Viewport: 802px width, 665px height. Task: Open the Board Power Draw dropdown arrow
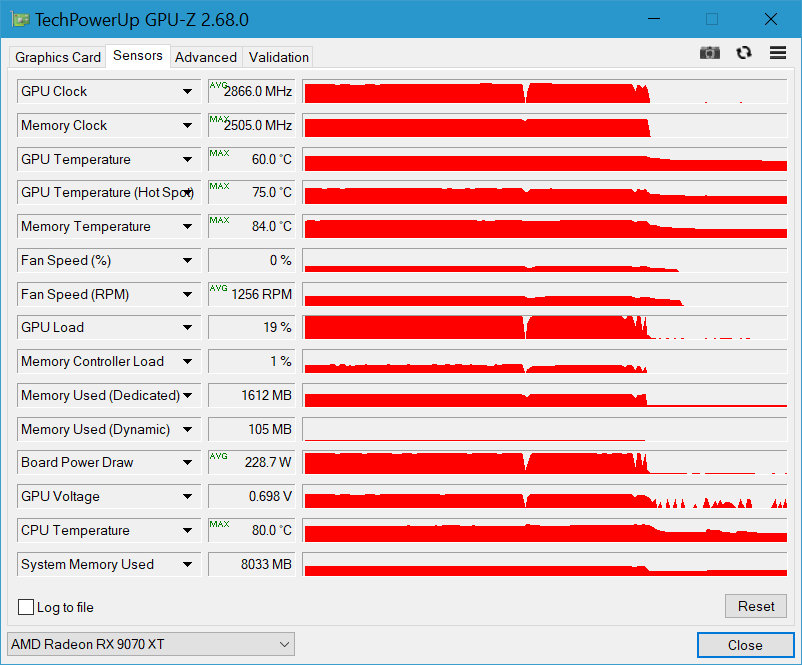click(187, 463)
